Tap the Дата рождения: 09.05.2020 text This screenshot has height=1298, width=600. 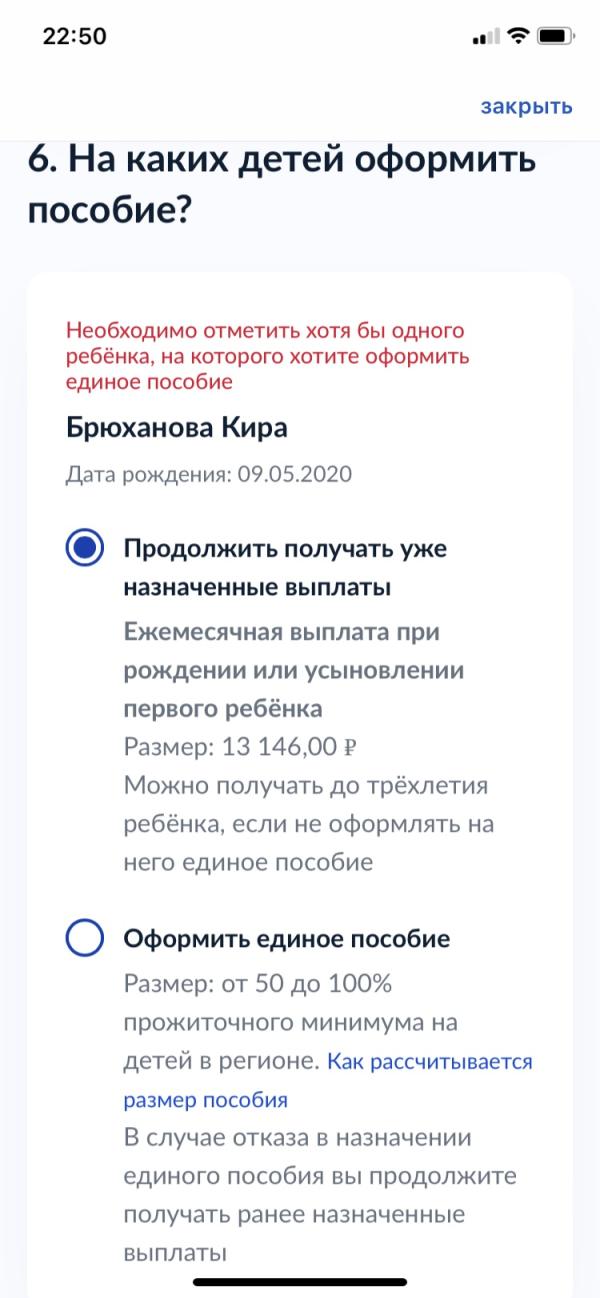click(x=209, y=474)
